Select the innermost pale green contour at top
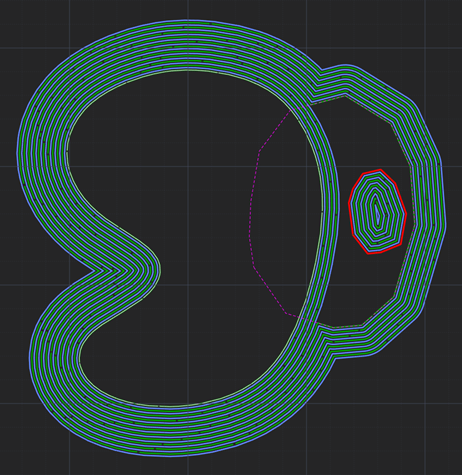The image size is (462, 475). [187, 70]
